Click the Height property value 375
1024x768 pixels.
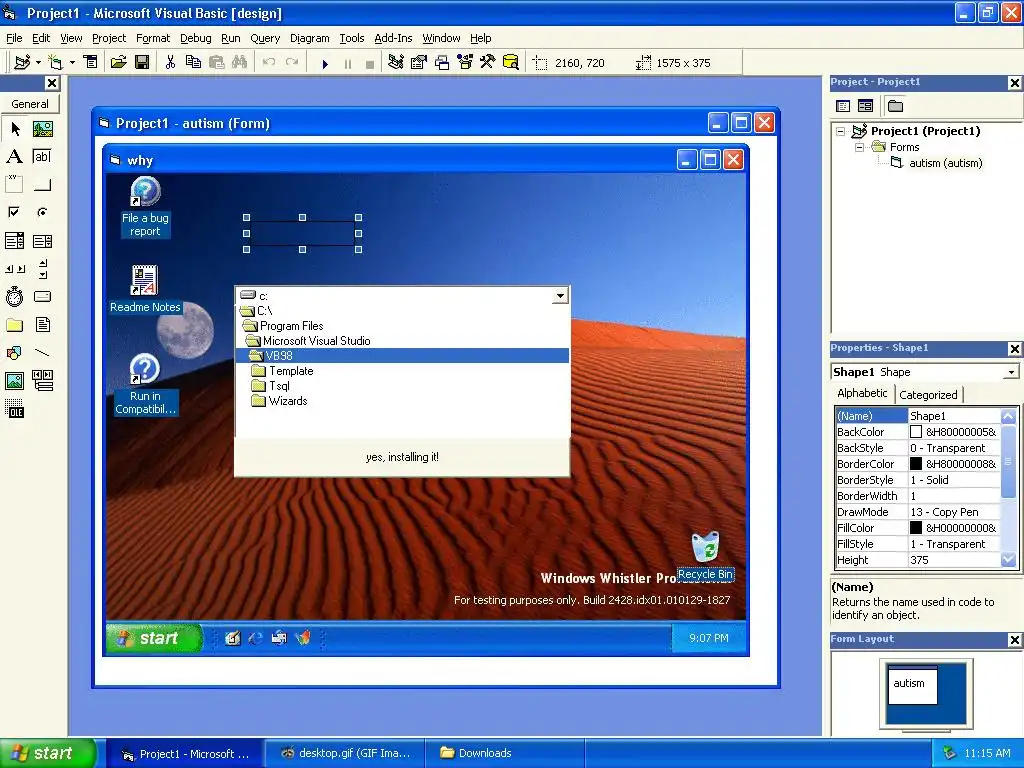(953, 560)
